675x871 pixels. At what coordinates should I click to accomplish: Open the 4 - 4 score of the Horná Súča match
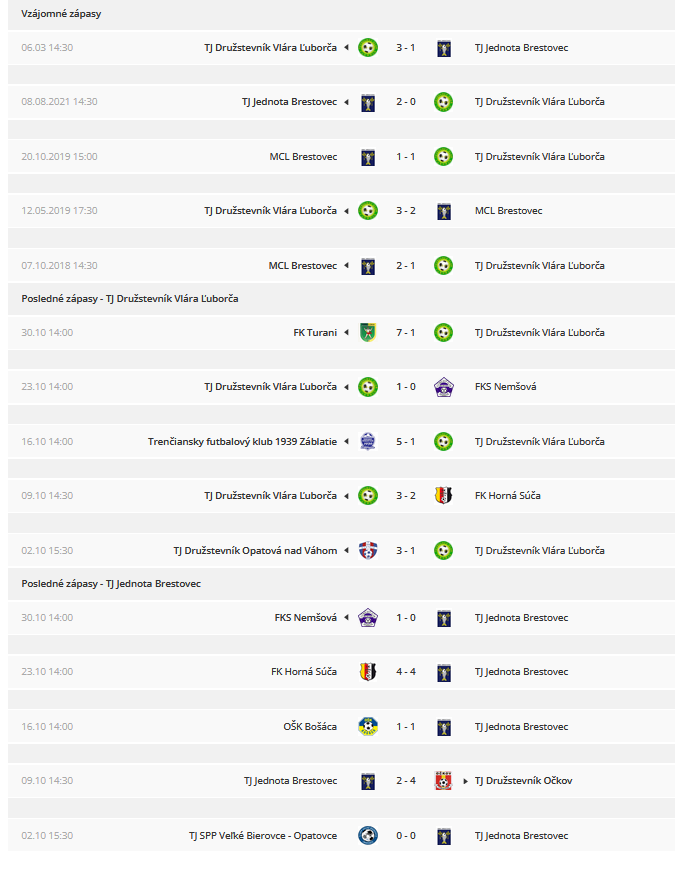click(406, 672)
